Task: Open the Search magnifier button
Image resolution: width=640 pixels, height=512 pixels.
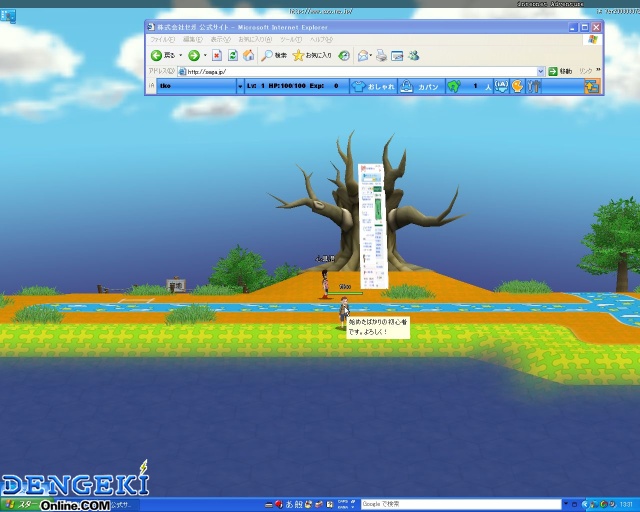Action: tap(274, 55)
